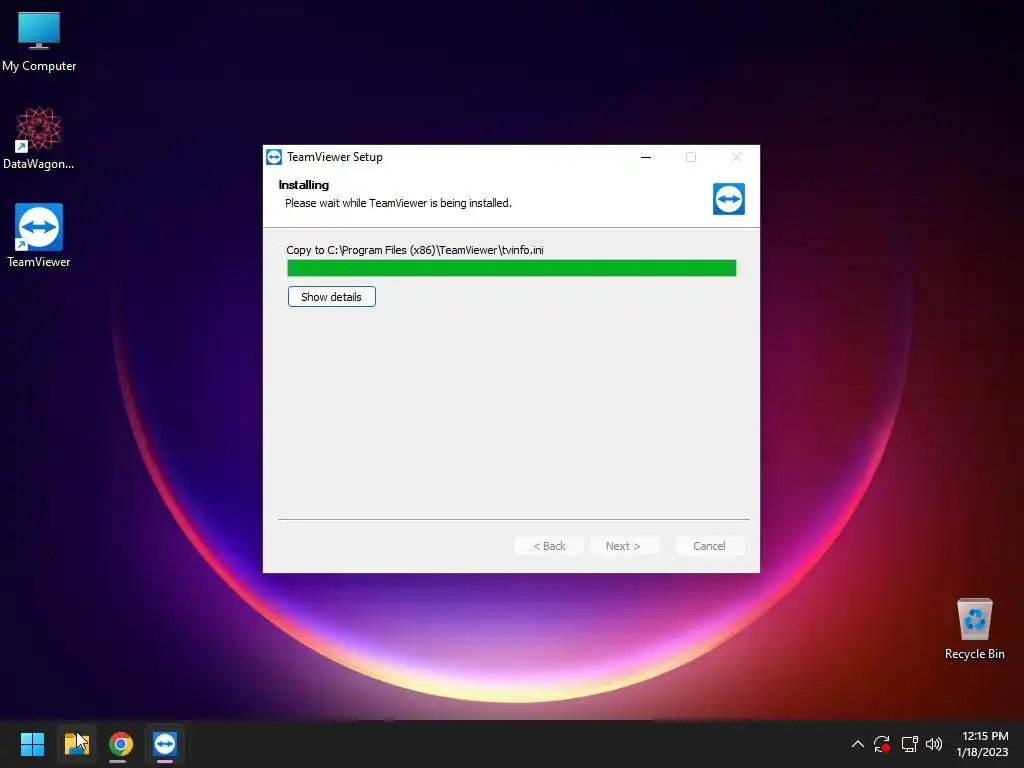
Task: Open the update sync tray icon
Action: [882, 744]
